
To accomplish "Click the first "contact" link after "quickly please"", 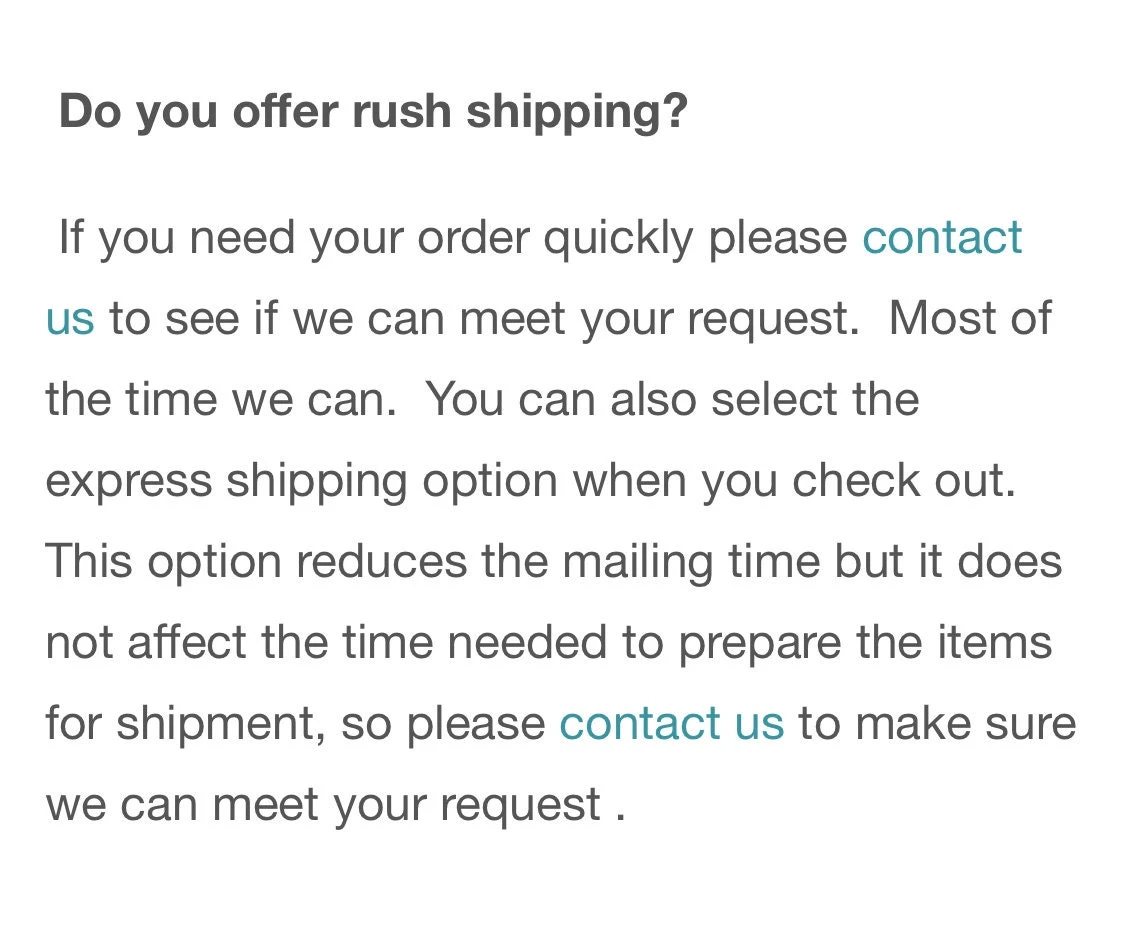I will click(941, 238).
